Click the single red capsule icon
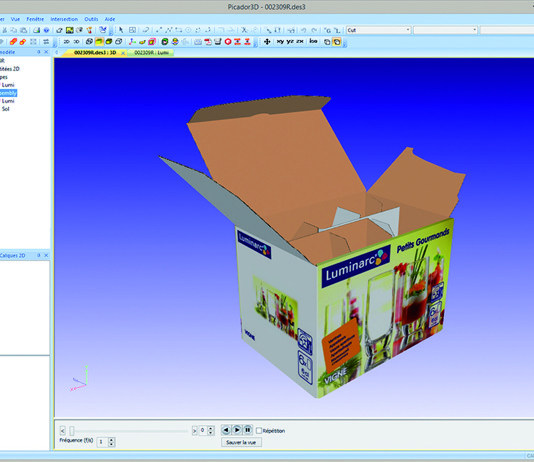 click(23, 42)
